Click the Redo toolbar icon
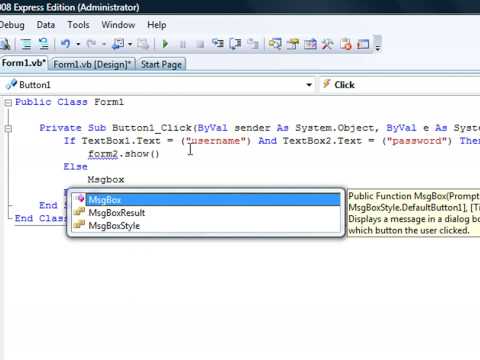The width and height of the screenshot is (480, 360). point(91,44)
